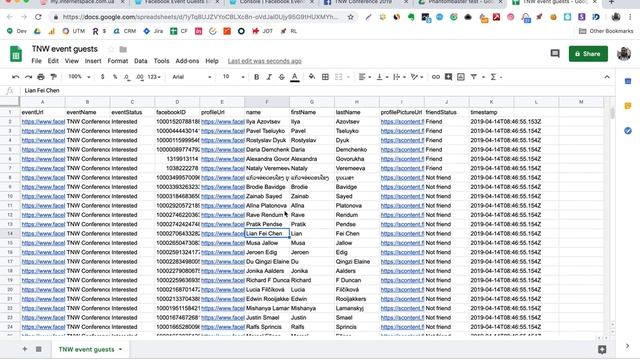Open the functions sigma dropdown

click(496, 77)
